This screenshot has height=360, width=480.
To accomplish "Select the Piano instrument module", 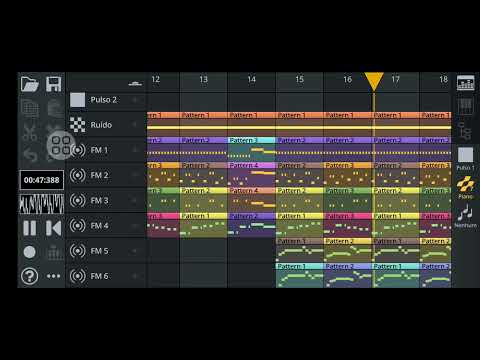I will click(465, 187).
